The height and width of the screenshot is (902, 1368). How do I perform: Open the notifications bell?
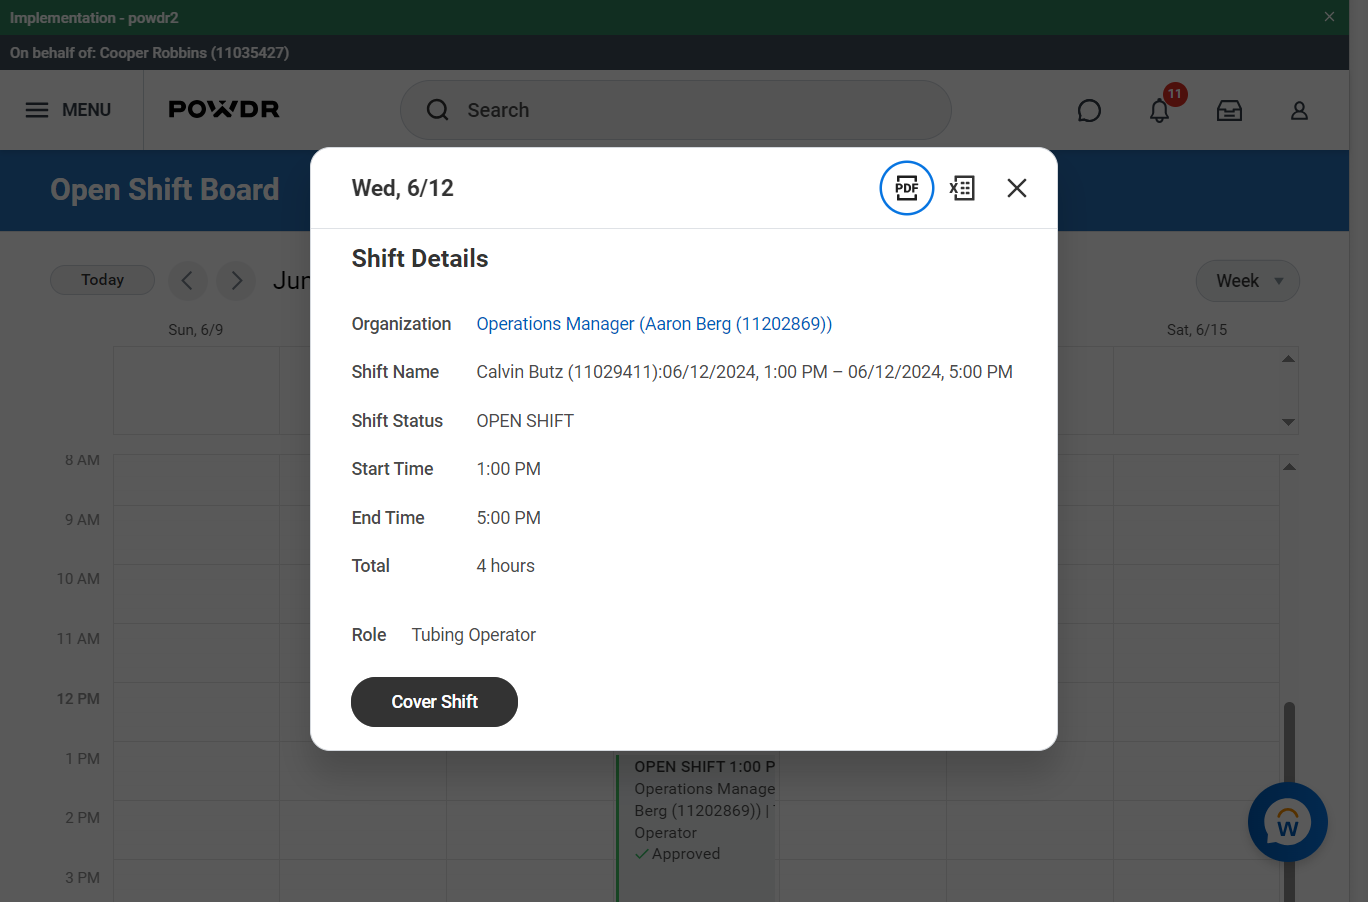point(1160,110)
